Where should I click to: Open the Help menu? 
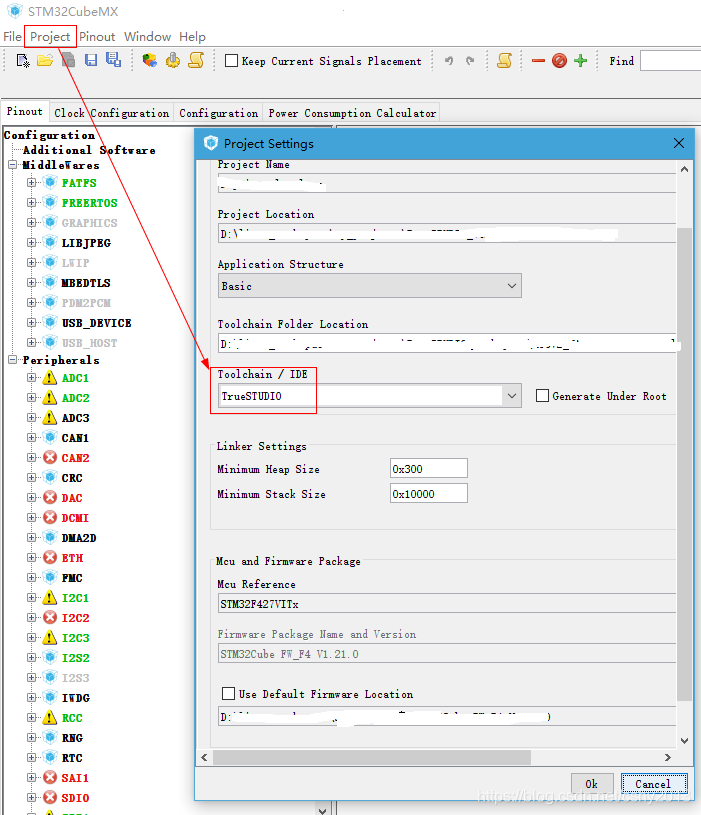pos(192,37)
